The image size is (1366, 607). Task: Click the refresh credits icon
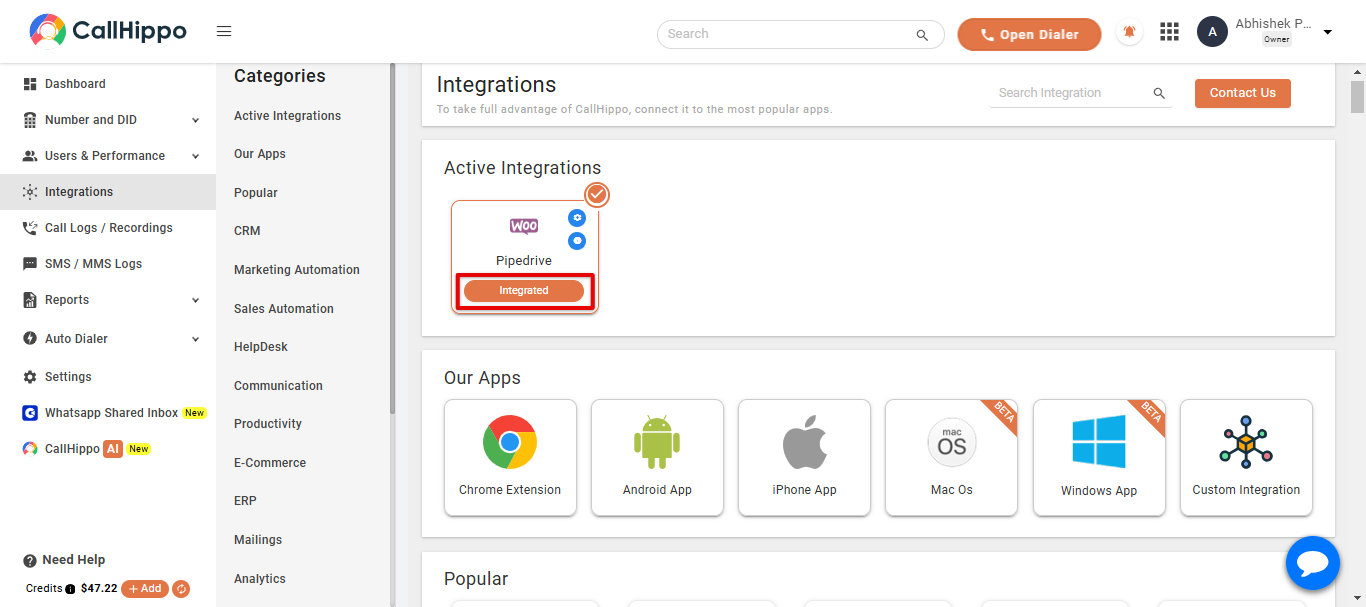(x=181, y=589)
